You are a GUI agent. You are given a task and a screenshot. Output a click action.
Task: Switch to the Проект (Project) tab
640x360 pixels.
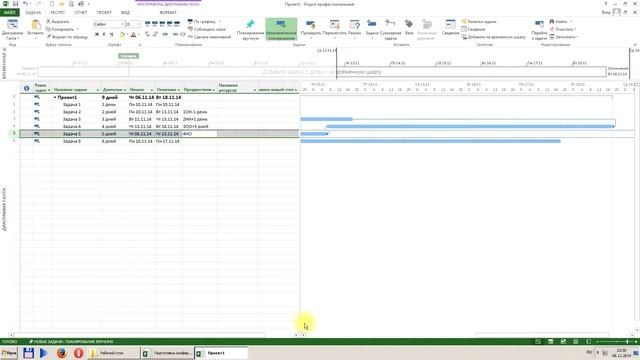(x=104, y=12)
